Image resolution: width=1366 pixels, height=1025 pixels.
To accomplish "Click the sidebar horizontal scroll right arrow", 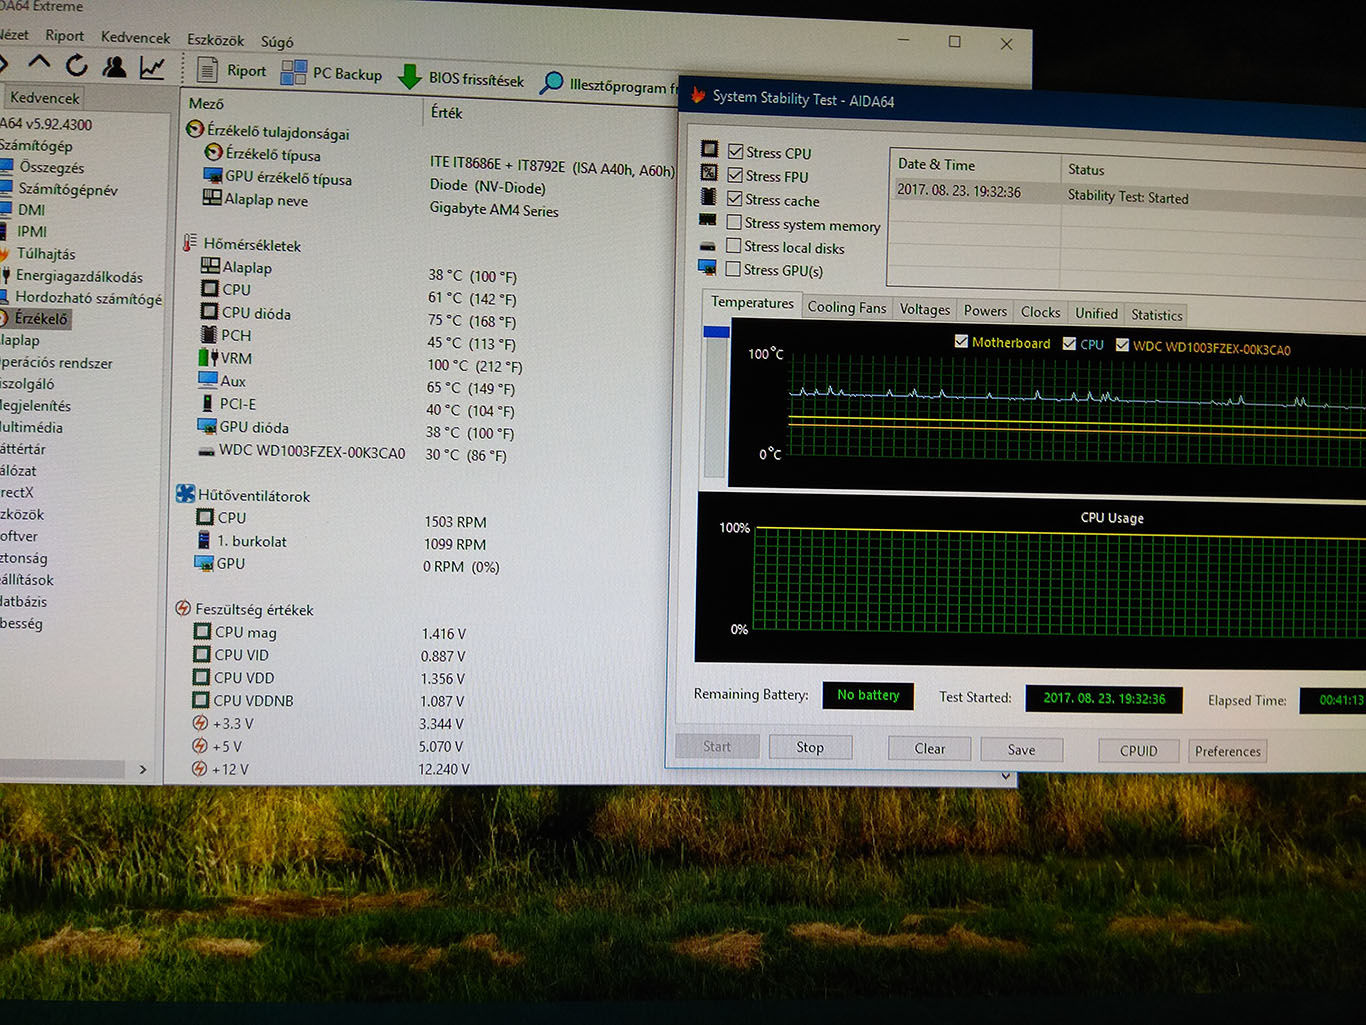I will click(143, 769).
